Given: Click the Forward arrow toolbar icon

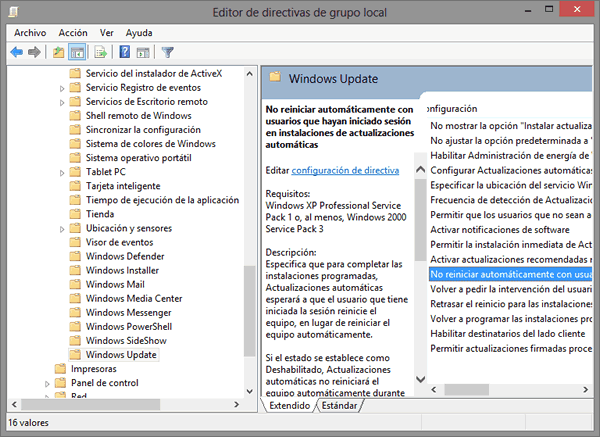Looking at the screenshot, I should (34, 52).
